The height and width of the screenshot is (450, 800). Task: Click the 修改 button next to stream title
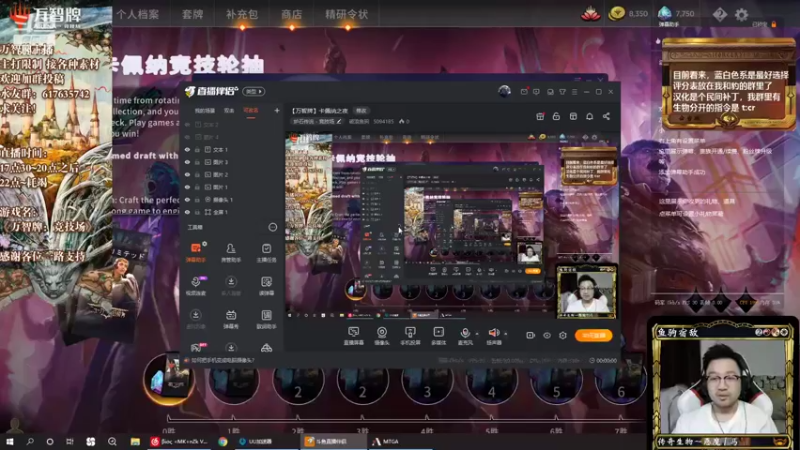[361, 110]
